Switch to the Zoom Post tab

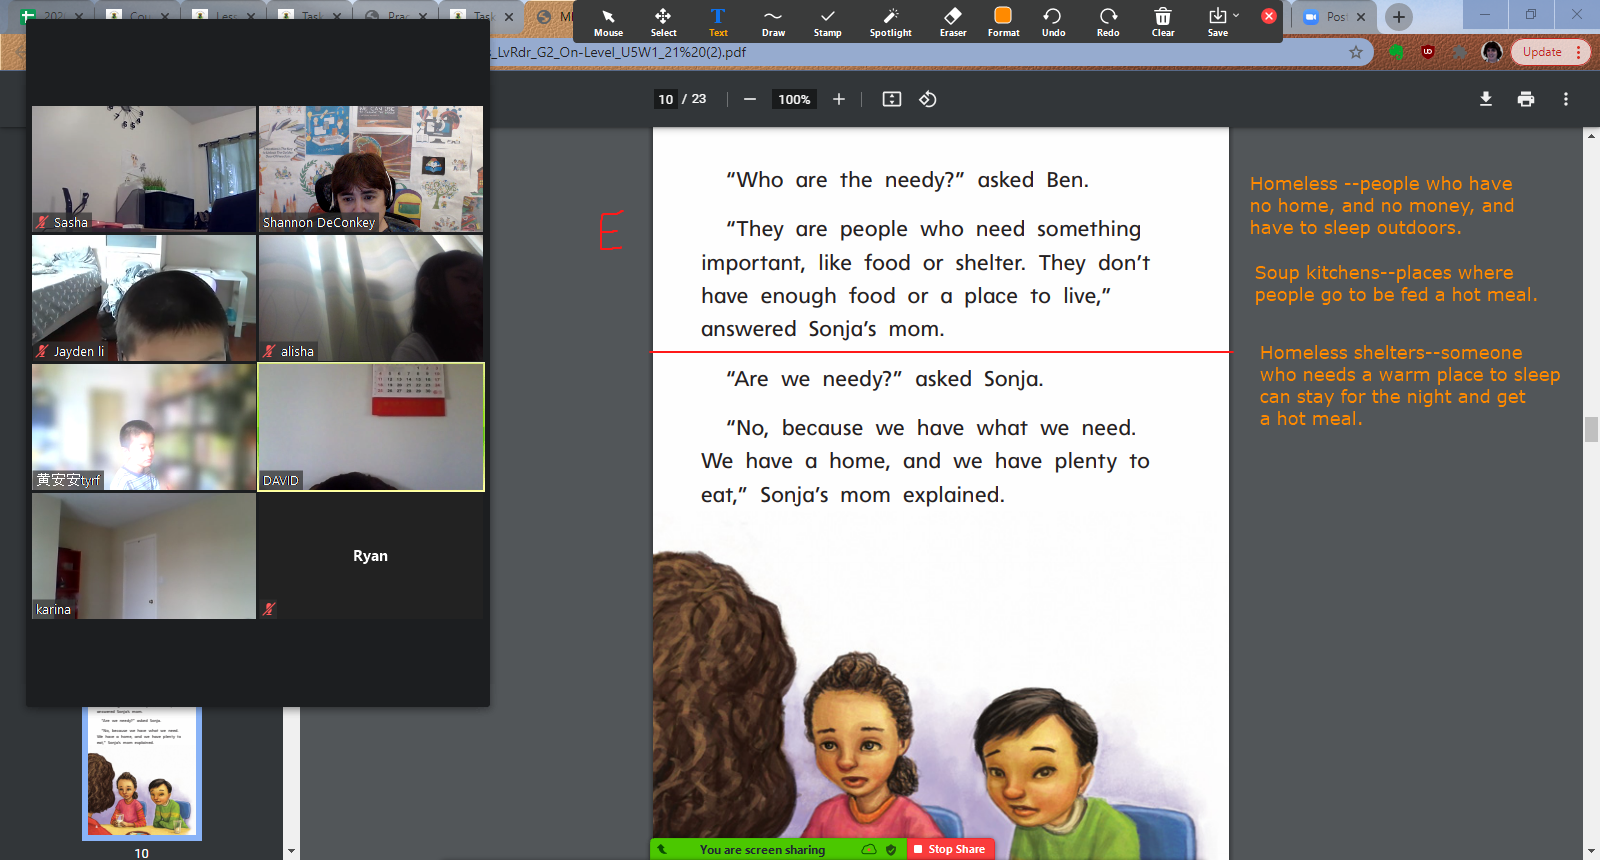[1327, 17]
